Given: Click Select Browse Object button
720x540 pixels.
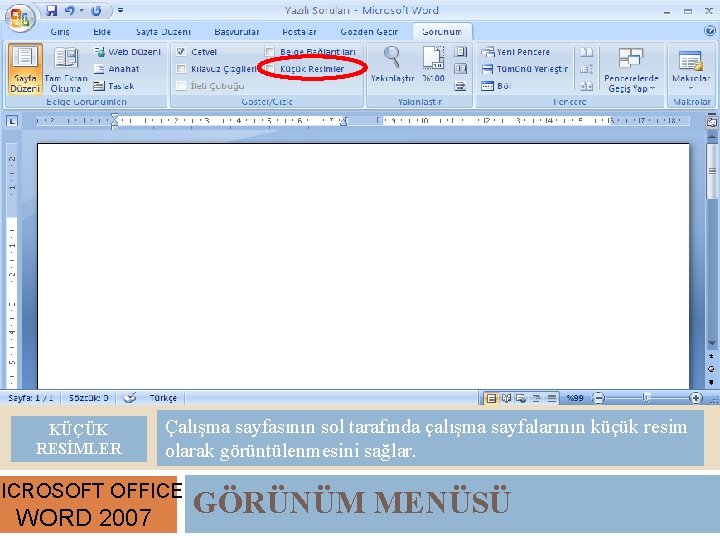Looking at the screenshot, I should (712, 369).
